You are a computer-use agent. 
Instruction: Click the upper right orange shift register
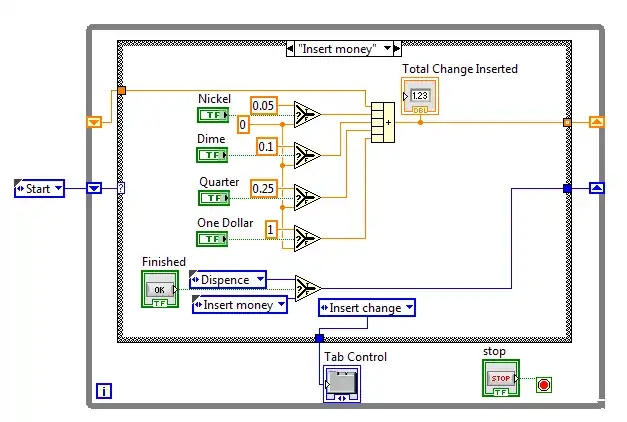tap(595, 122)
